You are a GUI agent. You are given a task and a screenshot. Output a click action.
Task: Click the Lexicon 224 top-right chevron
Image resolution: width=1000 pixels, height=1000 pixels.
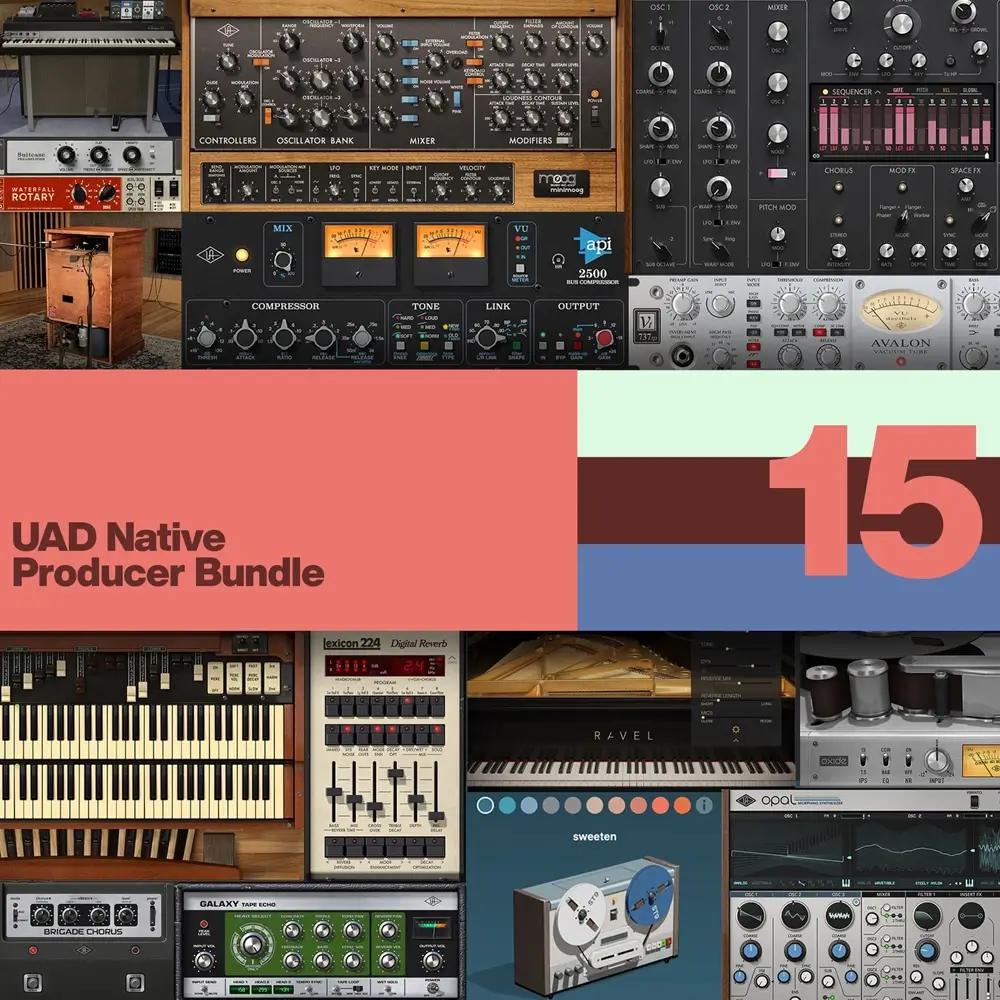tap(452, 659)
